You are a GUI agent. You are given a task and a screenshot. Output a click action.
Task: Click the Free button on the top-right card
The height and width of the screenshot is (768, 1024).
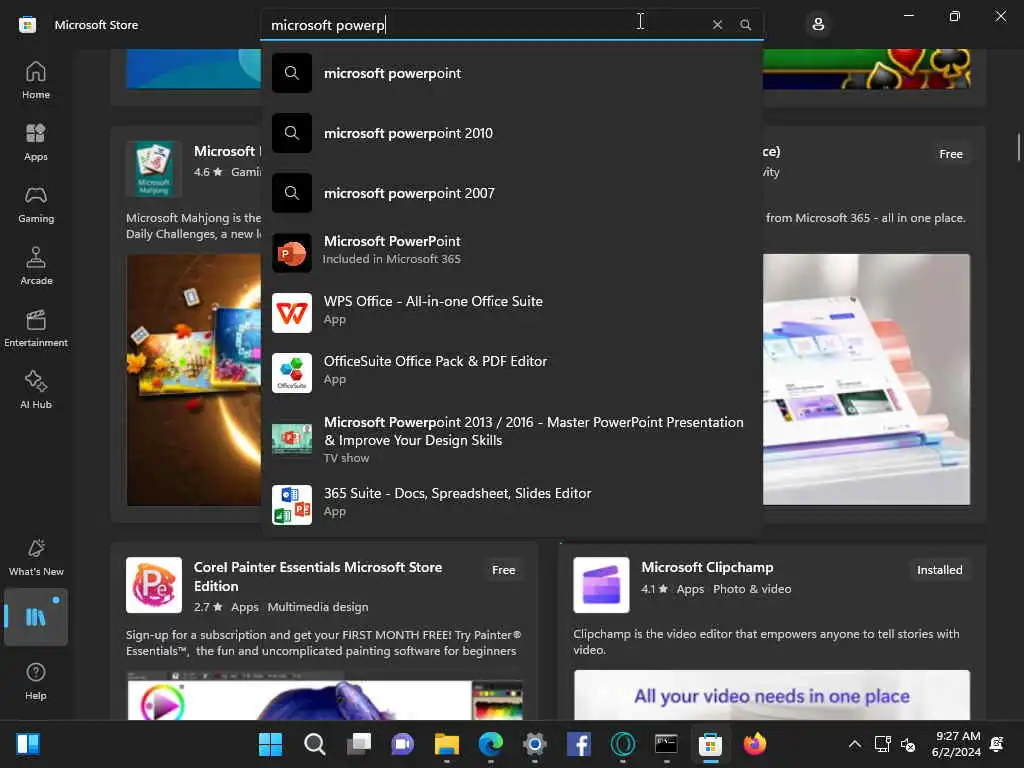951,154
